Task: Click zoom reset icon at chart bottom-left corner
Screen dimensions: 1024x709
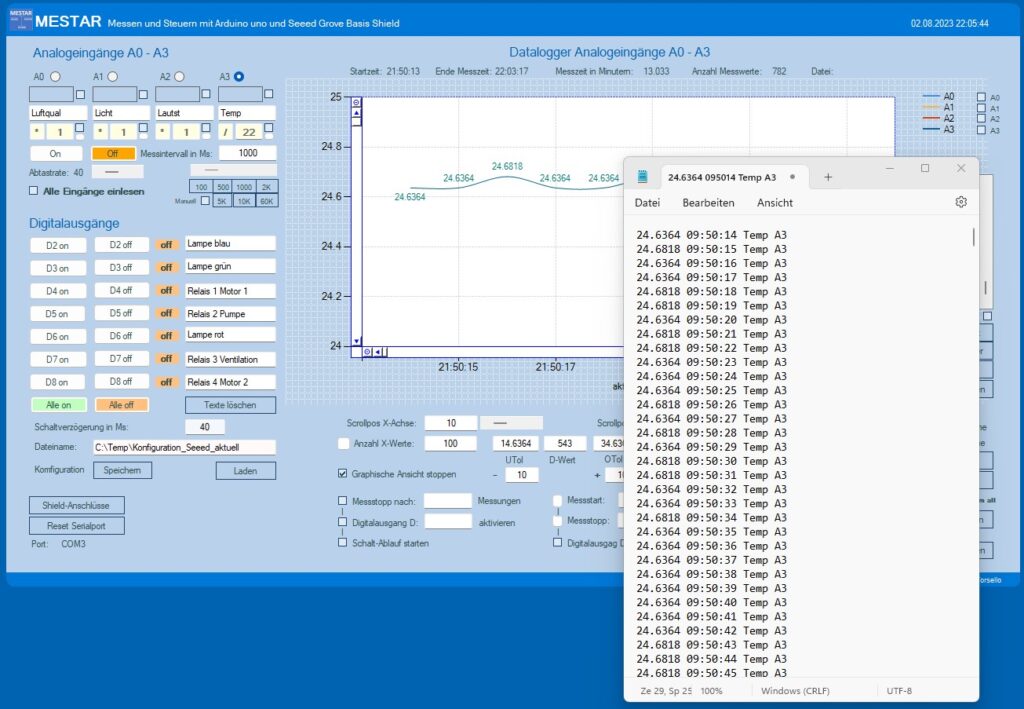Action: (x=367, y=352)
